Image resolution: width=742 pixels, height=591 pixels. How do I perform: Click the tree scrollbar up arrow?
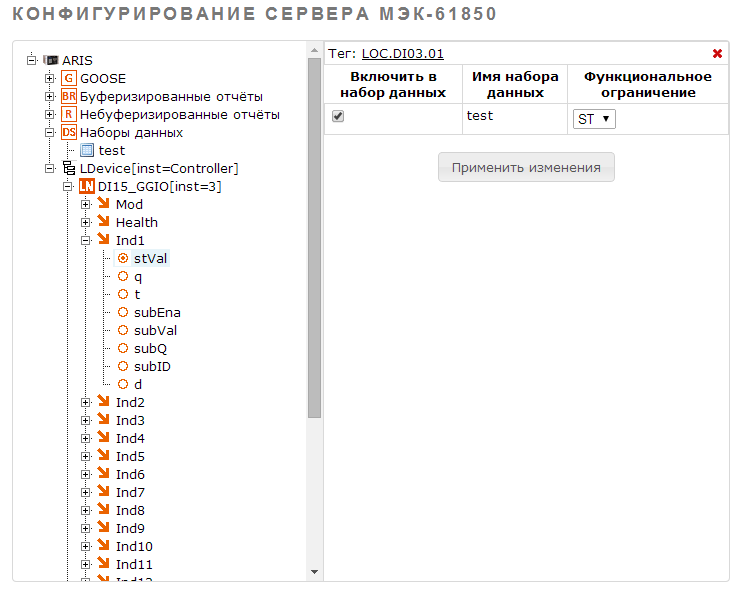click(315, 50)
